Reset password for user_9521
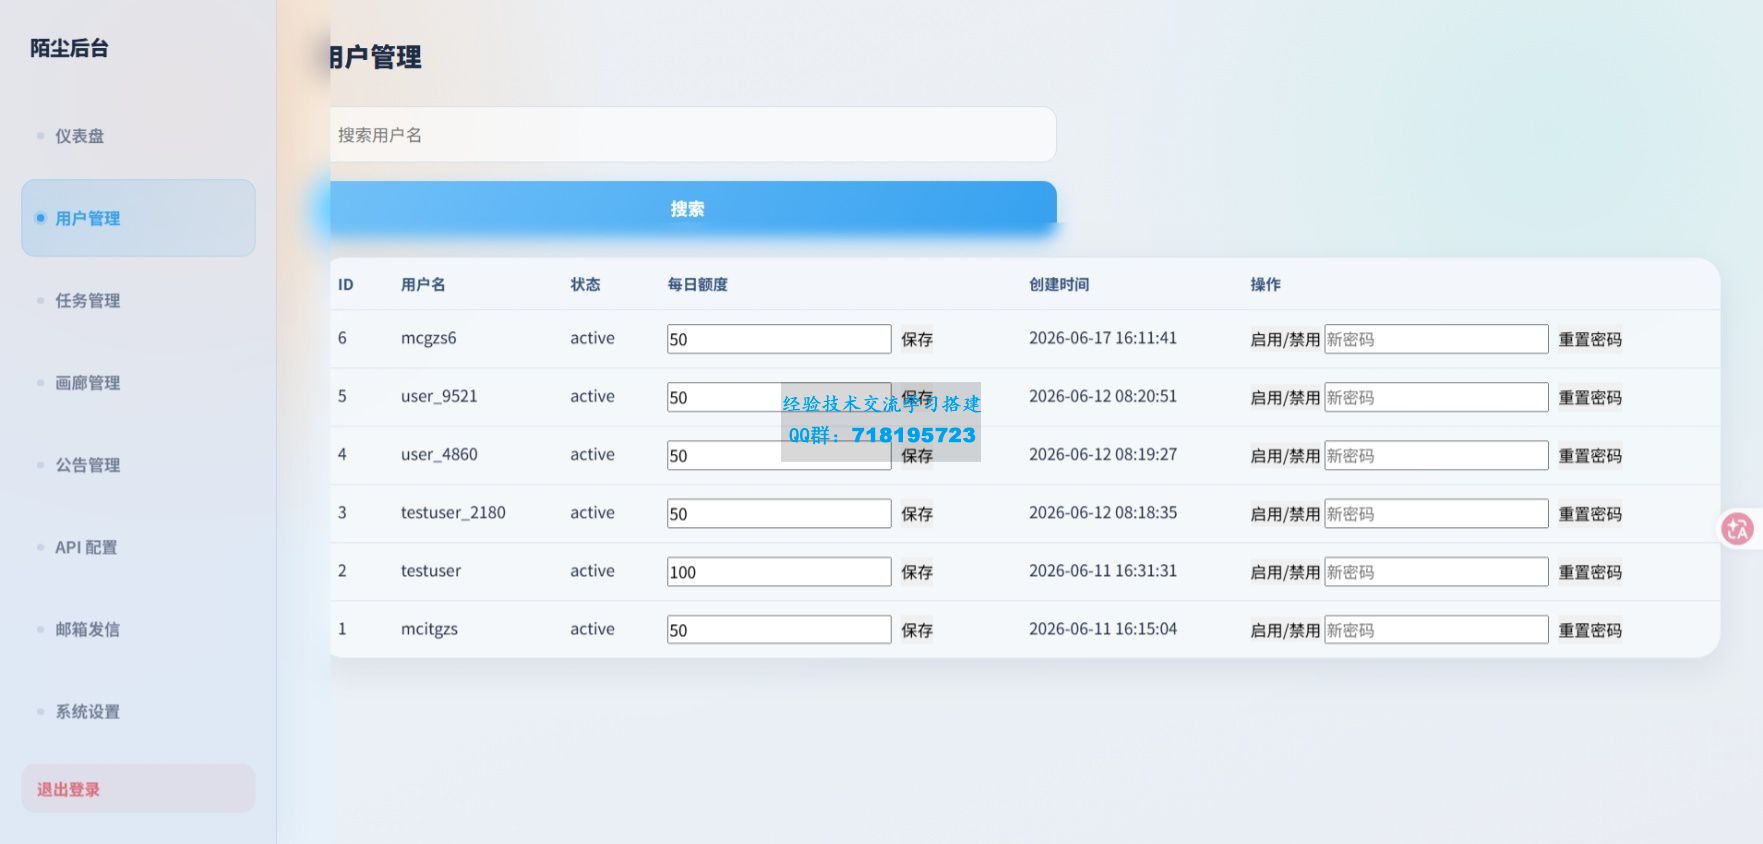Image resolution: width=1763 pixels, height=844 pixels. [1590, 397]
